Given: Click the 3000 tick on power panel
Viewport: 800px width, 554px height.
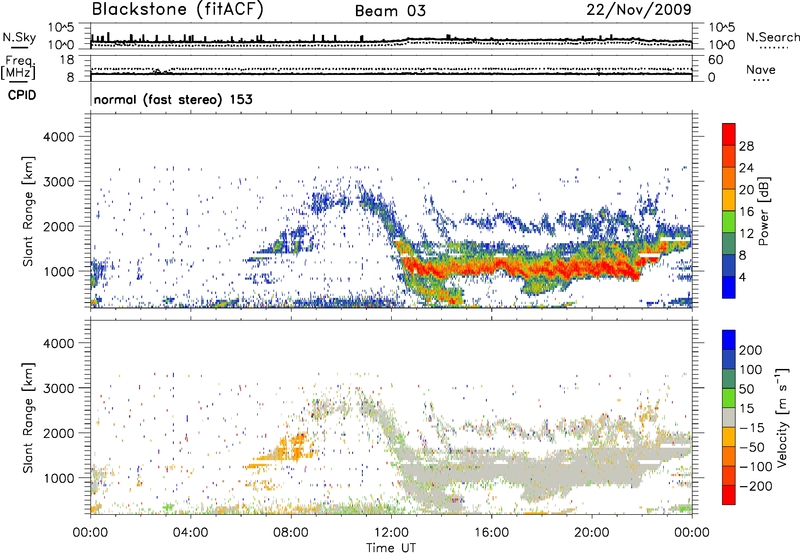Looking at the screenshot, I should tap(59, 182).
